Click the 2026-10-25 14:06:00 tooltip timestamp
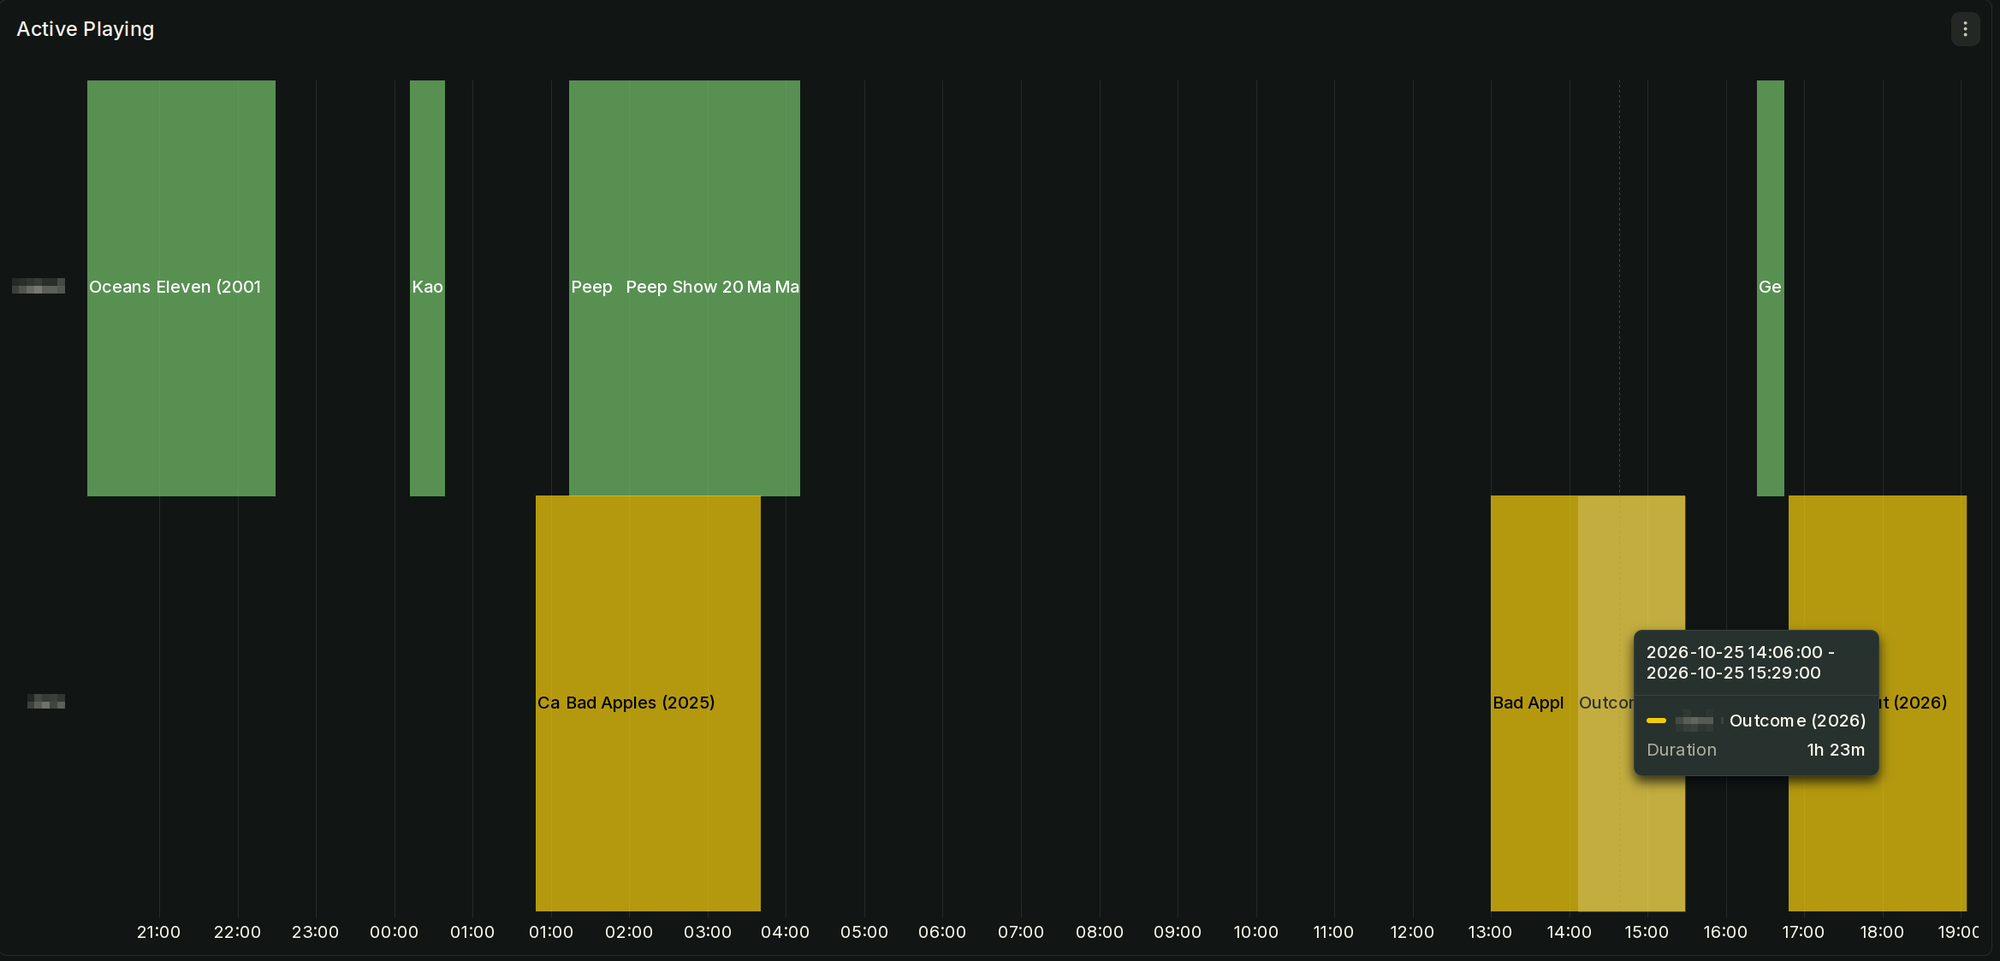 click(x=1734, y=652)
